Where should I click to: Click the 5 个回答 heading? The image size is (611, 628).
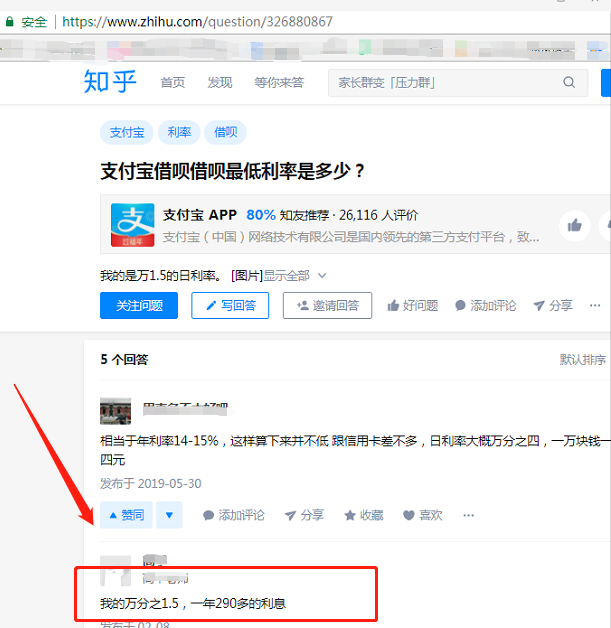(x=124, y=359)
